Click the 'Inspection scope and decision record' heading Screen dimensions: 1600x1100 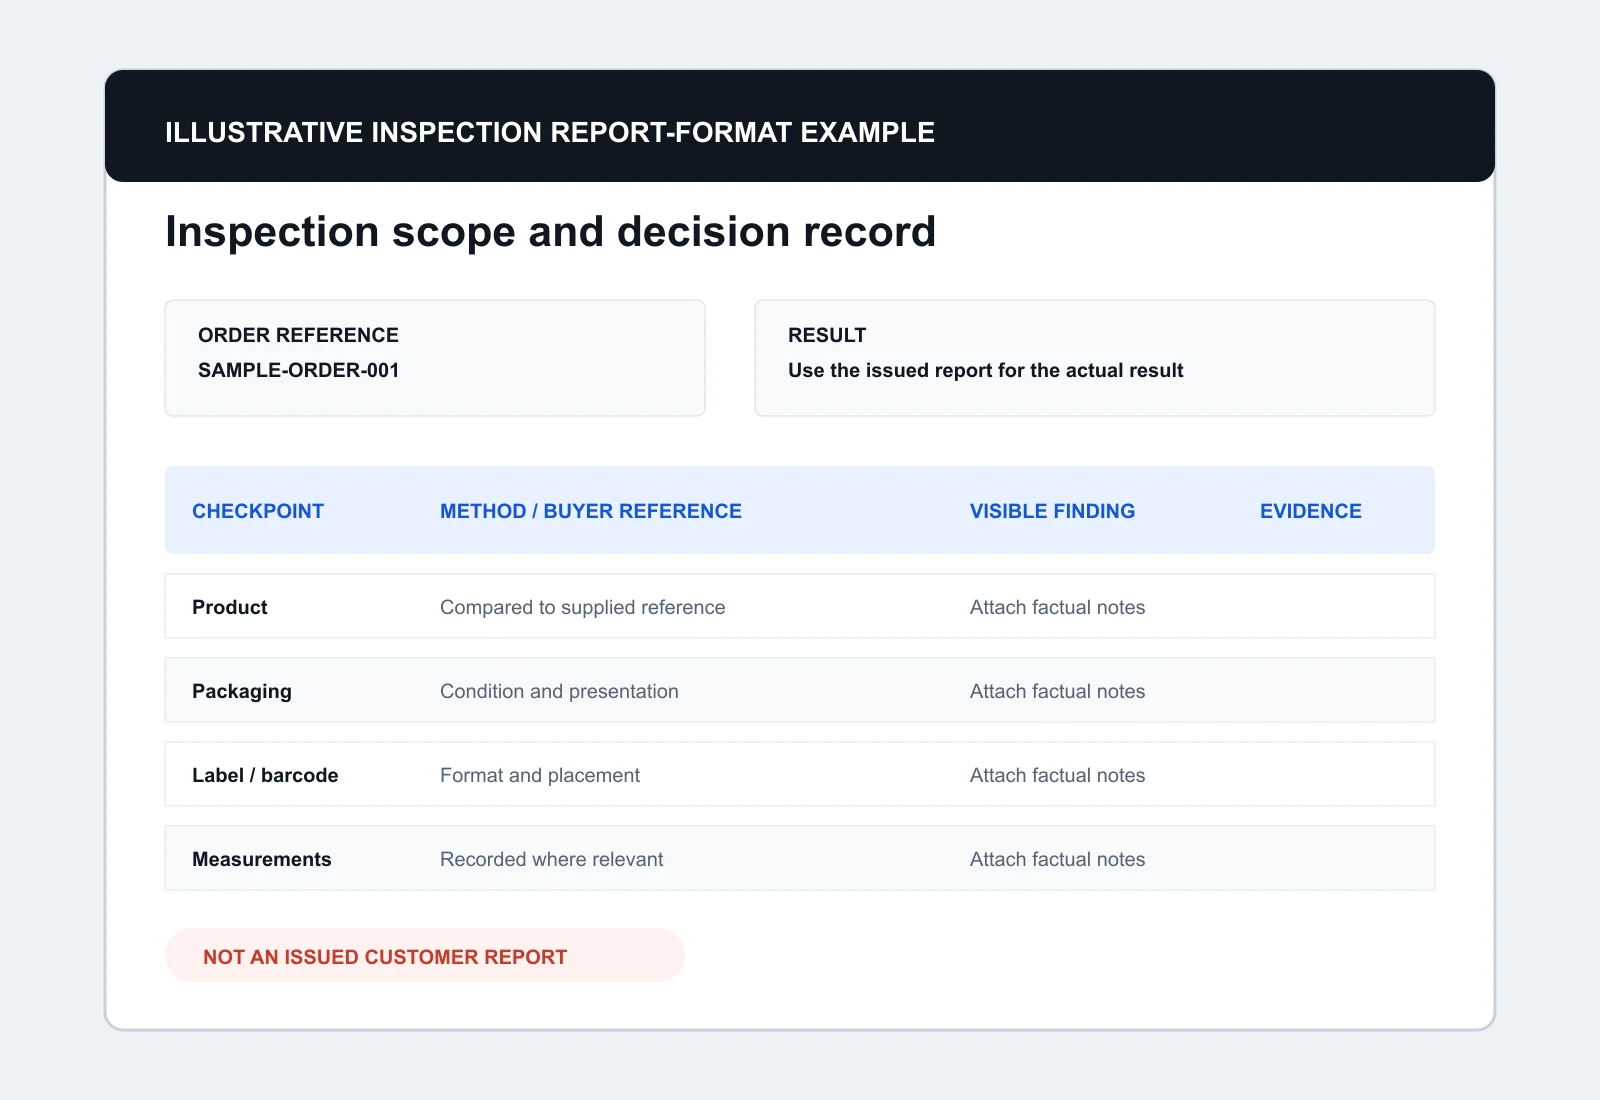550,232
